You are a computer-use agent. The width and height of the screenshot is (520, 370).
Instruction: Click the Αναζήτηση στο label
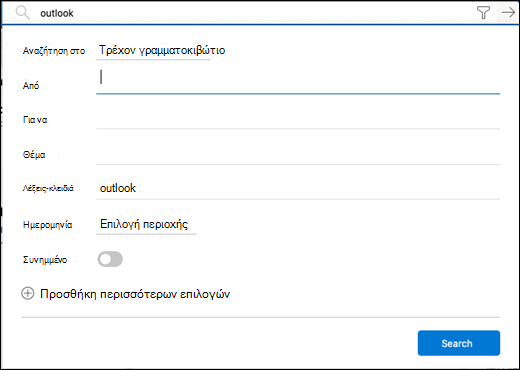point(54,51)
